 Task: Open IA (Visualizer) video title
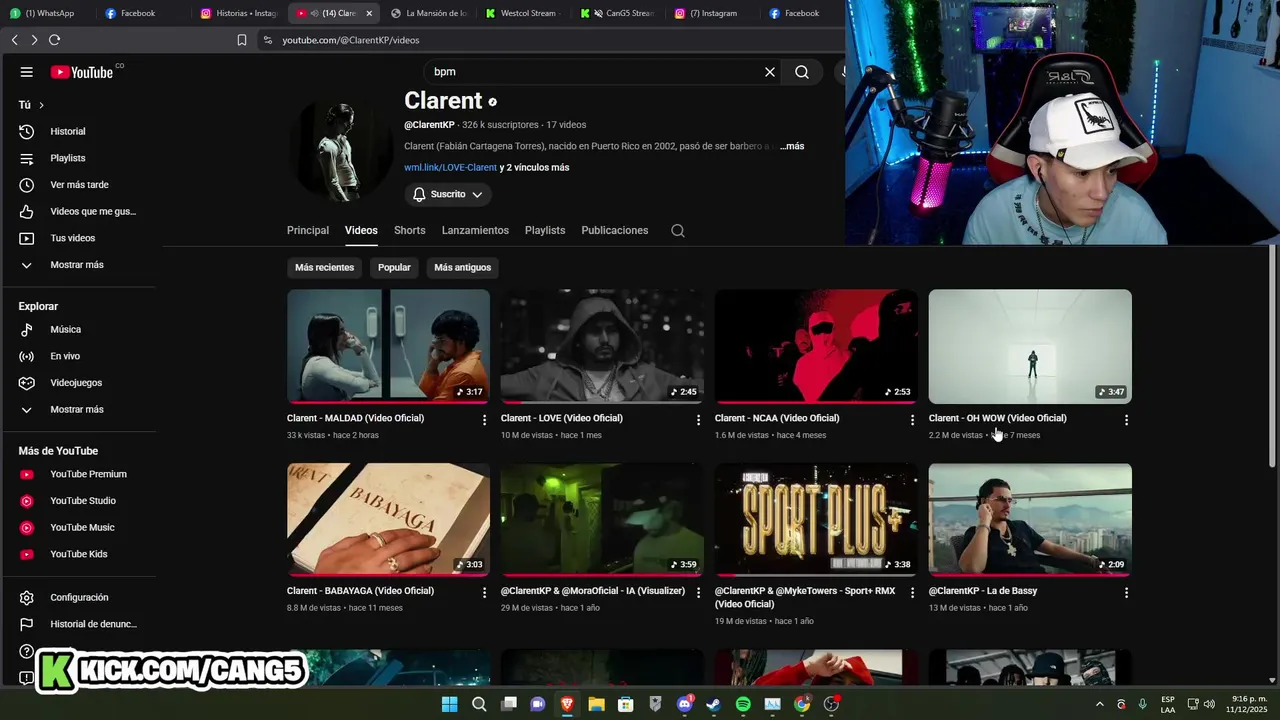593,592
